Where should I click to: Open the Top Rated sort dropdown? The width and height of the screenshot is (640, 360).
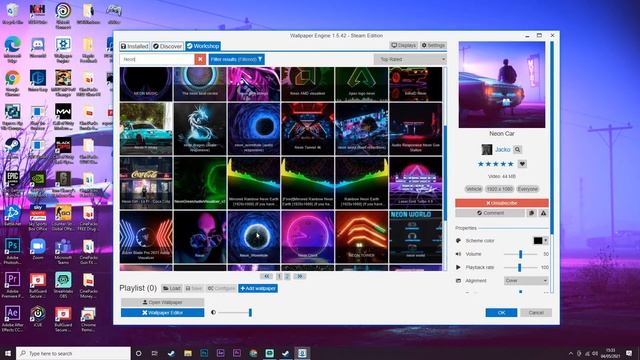click(410, 59)
